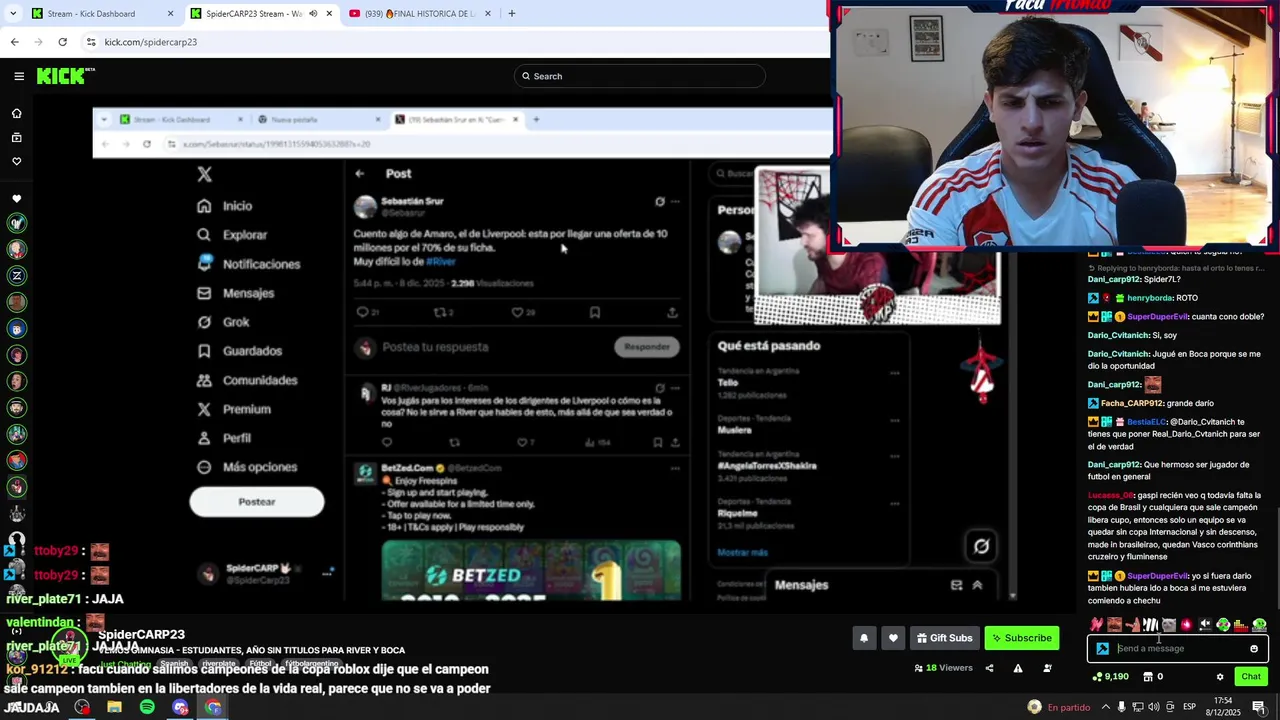Go to Home in Kick sidebar
The width and height of the screenshot is (1280, 720).
[16, 113]
